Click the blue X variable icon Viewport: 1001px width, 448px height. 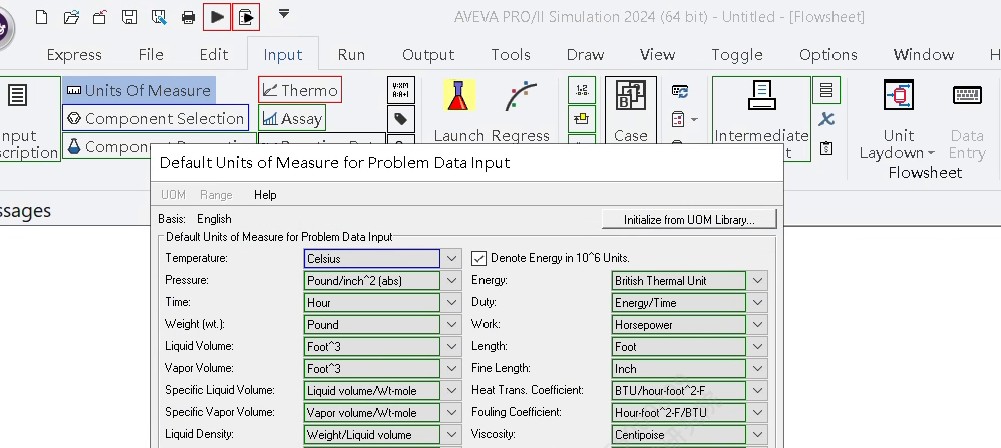826,119
